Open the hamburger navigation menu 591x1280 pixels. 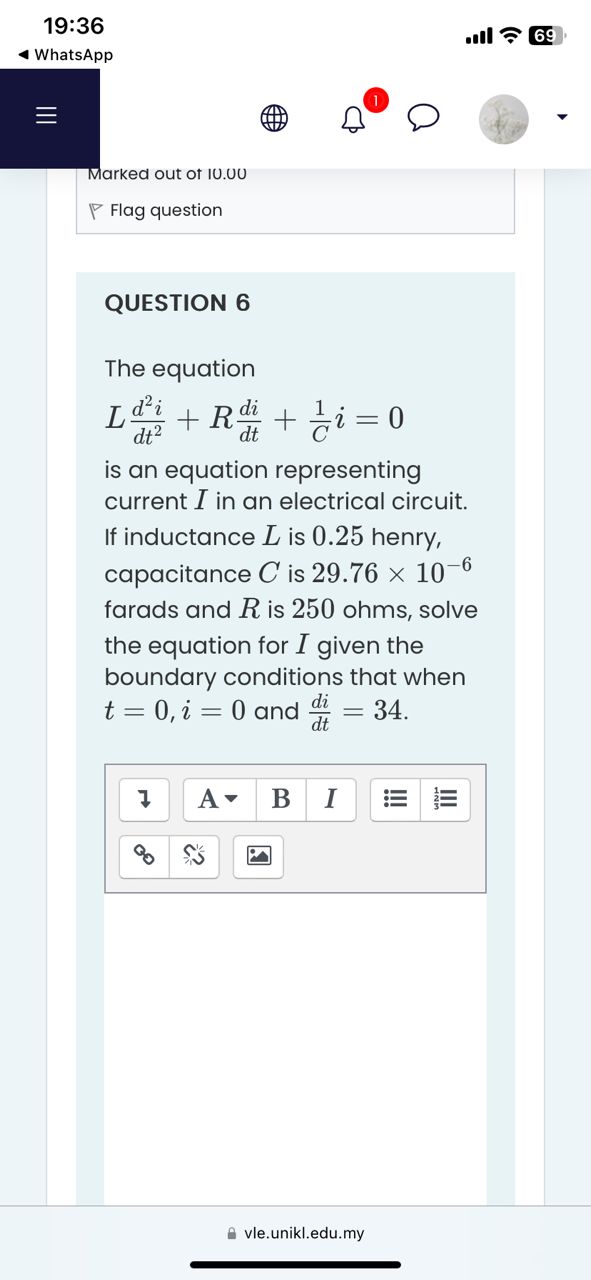click(46, 115)
